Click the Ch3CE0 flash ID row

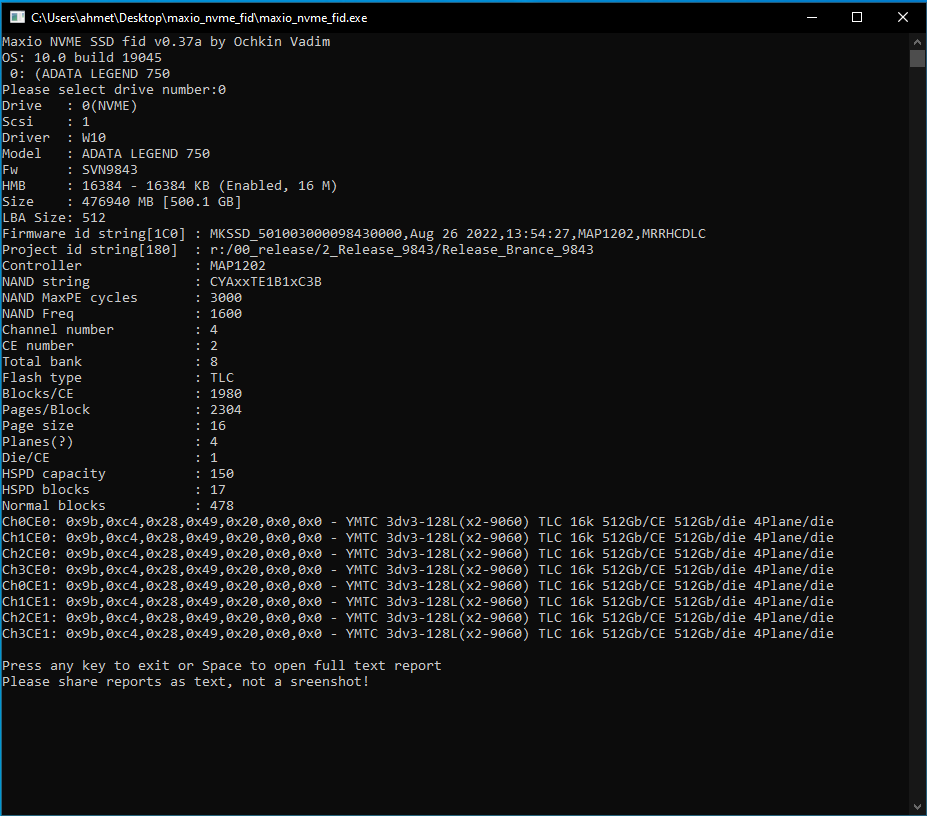pos(418,568)
